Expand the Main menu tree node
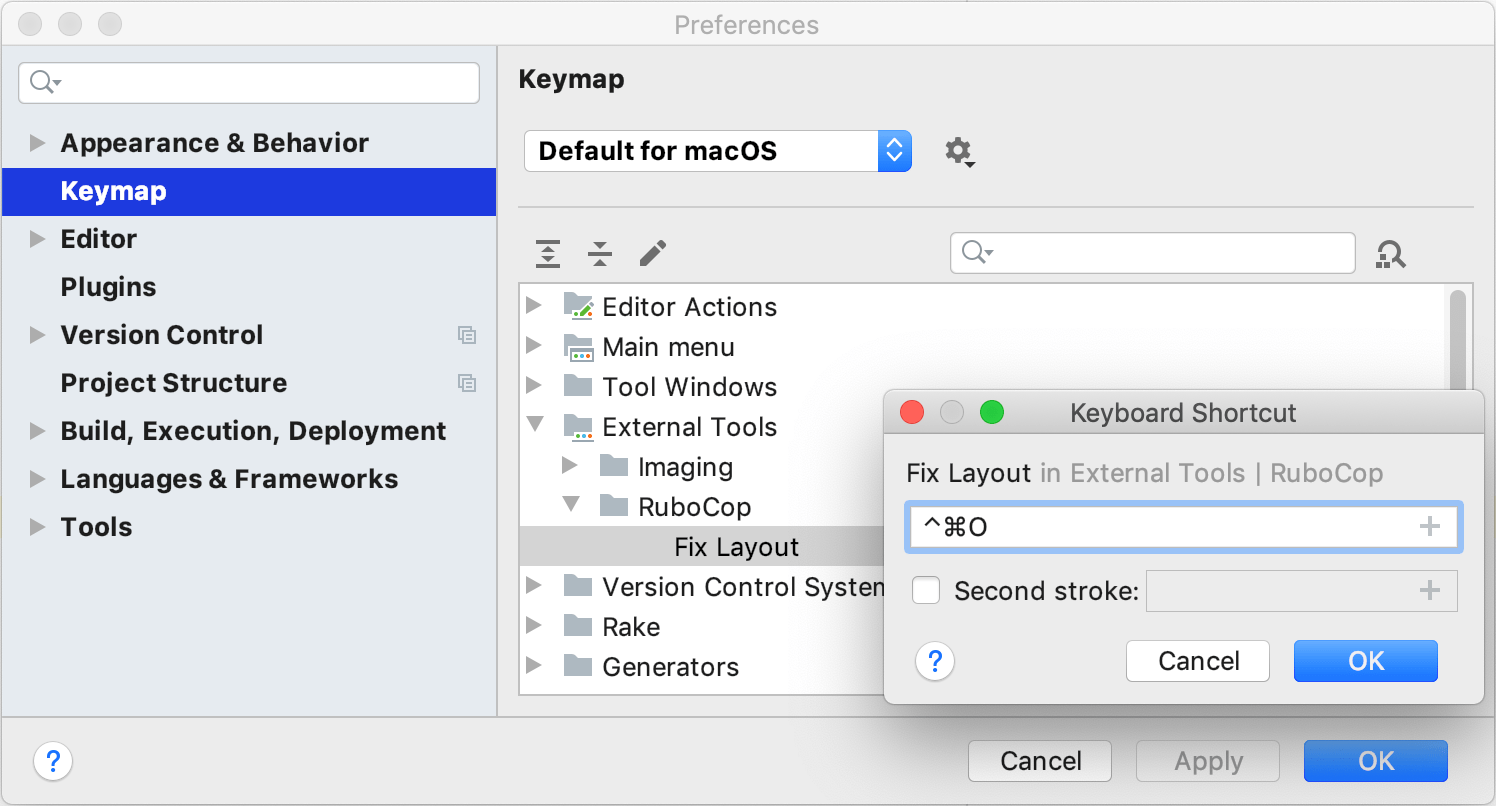Screen dimensions: 1496x806 point(535,347)
